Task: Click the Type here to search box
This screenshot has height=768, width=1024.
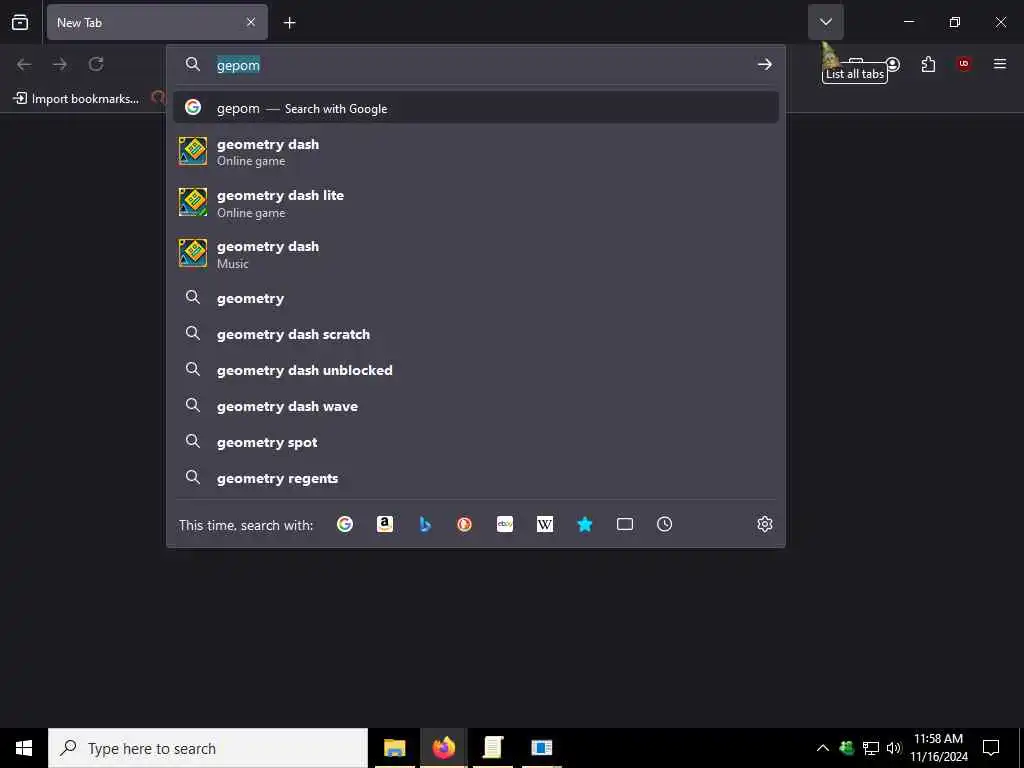Action: (208, 748)
